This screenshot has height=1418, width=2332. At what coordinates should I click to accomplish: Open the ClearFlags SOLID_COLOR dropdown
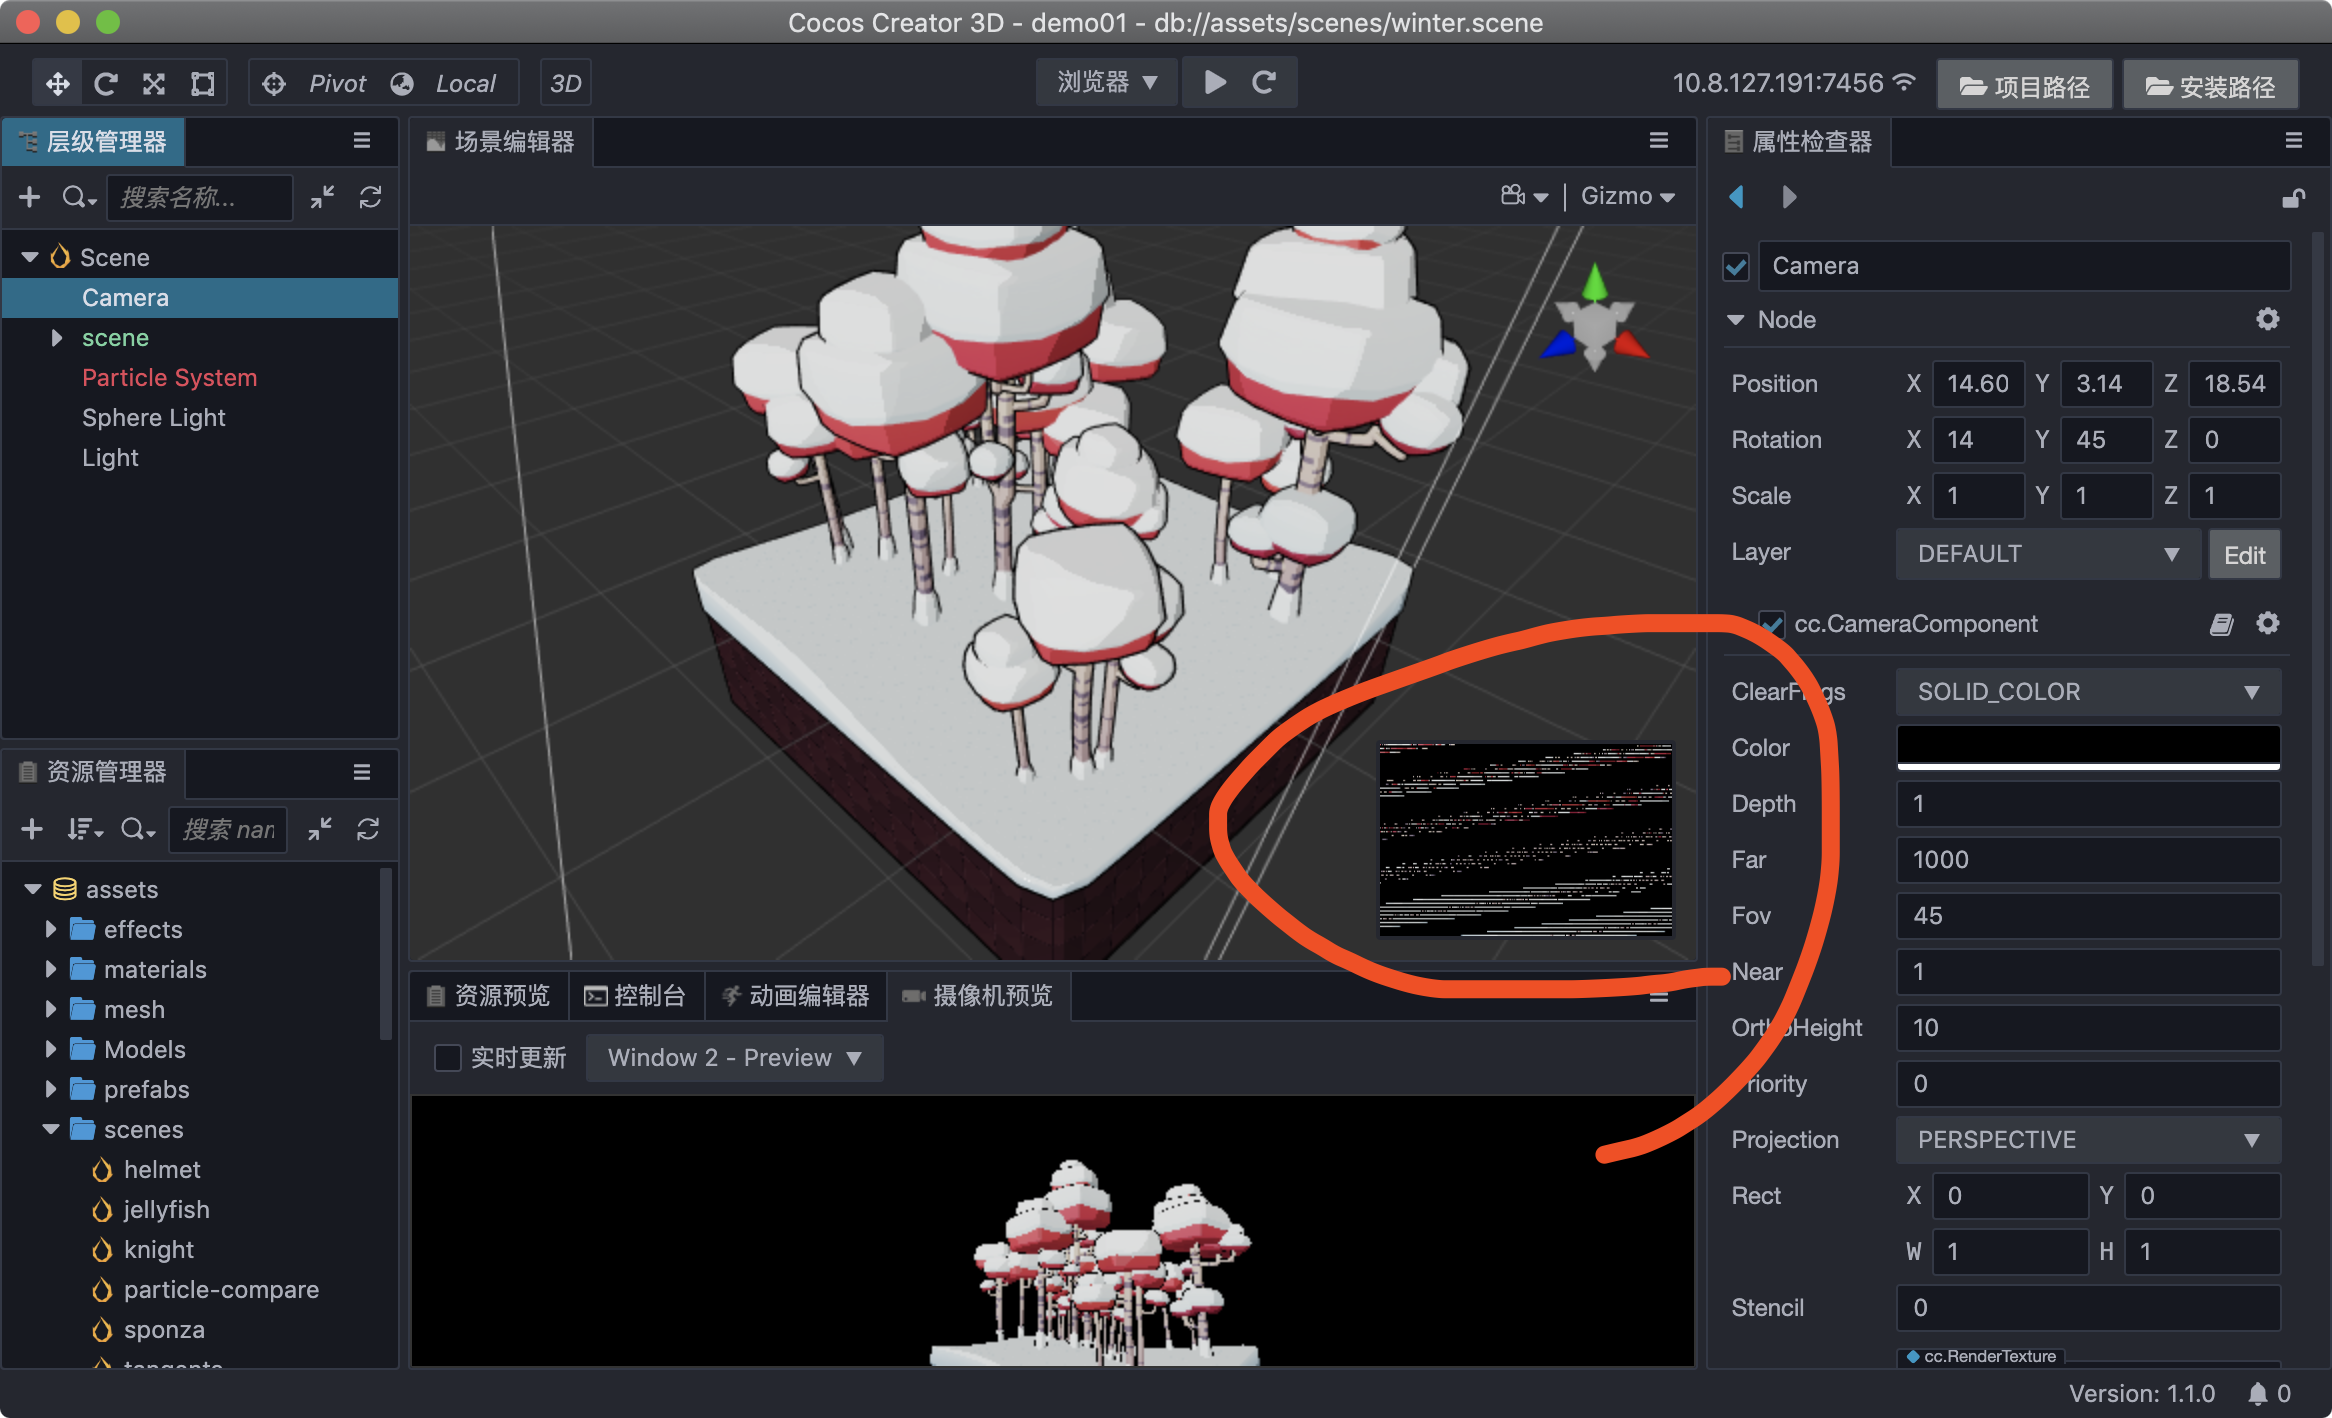(x=2087, y=692)
